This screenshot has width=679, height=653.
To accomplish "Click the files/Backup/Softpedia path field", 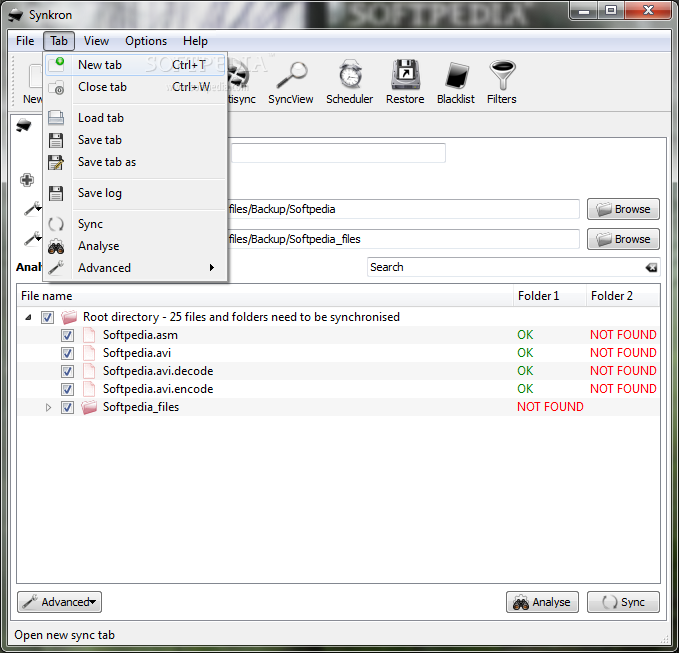I will [x=404, y=209].
